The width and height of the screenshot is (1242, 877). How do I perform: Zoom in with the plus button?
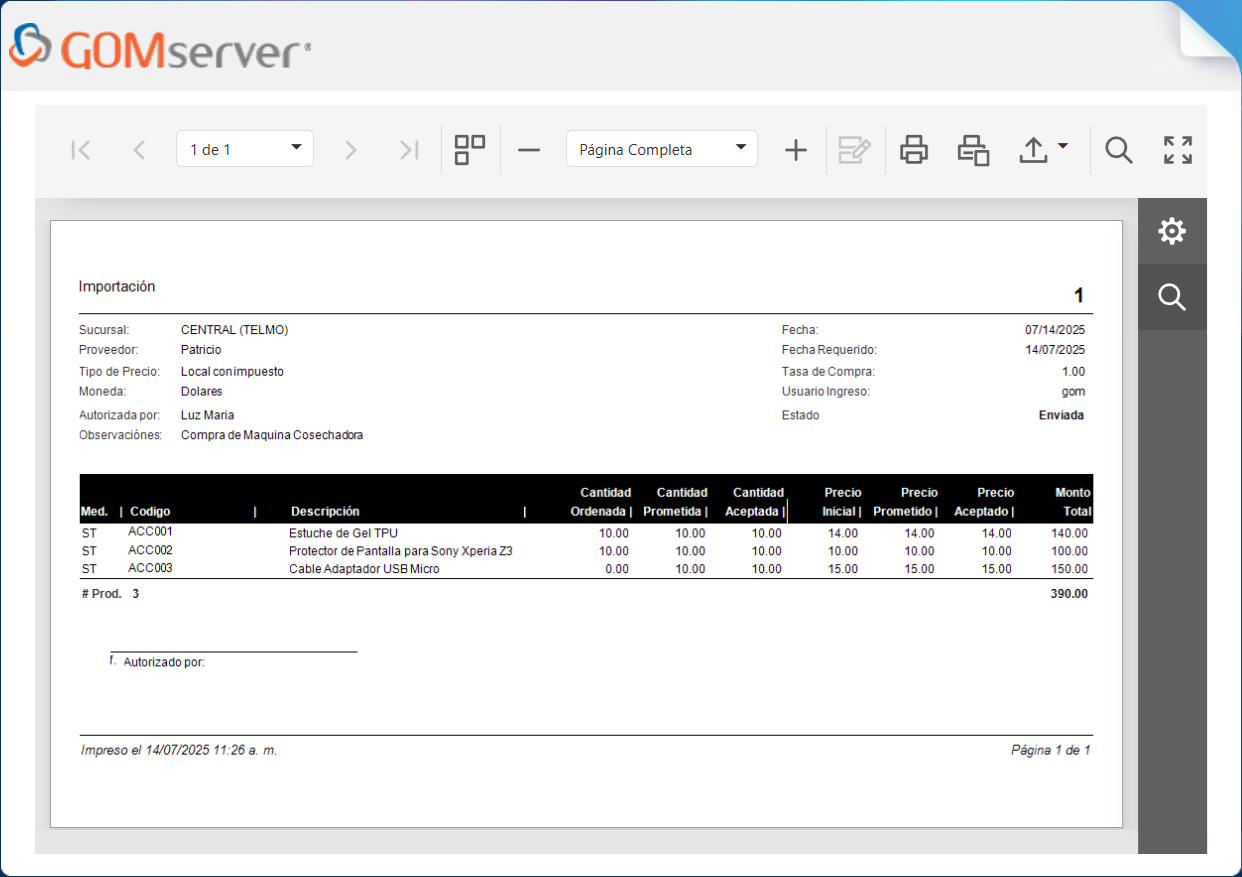795,150
